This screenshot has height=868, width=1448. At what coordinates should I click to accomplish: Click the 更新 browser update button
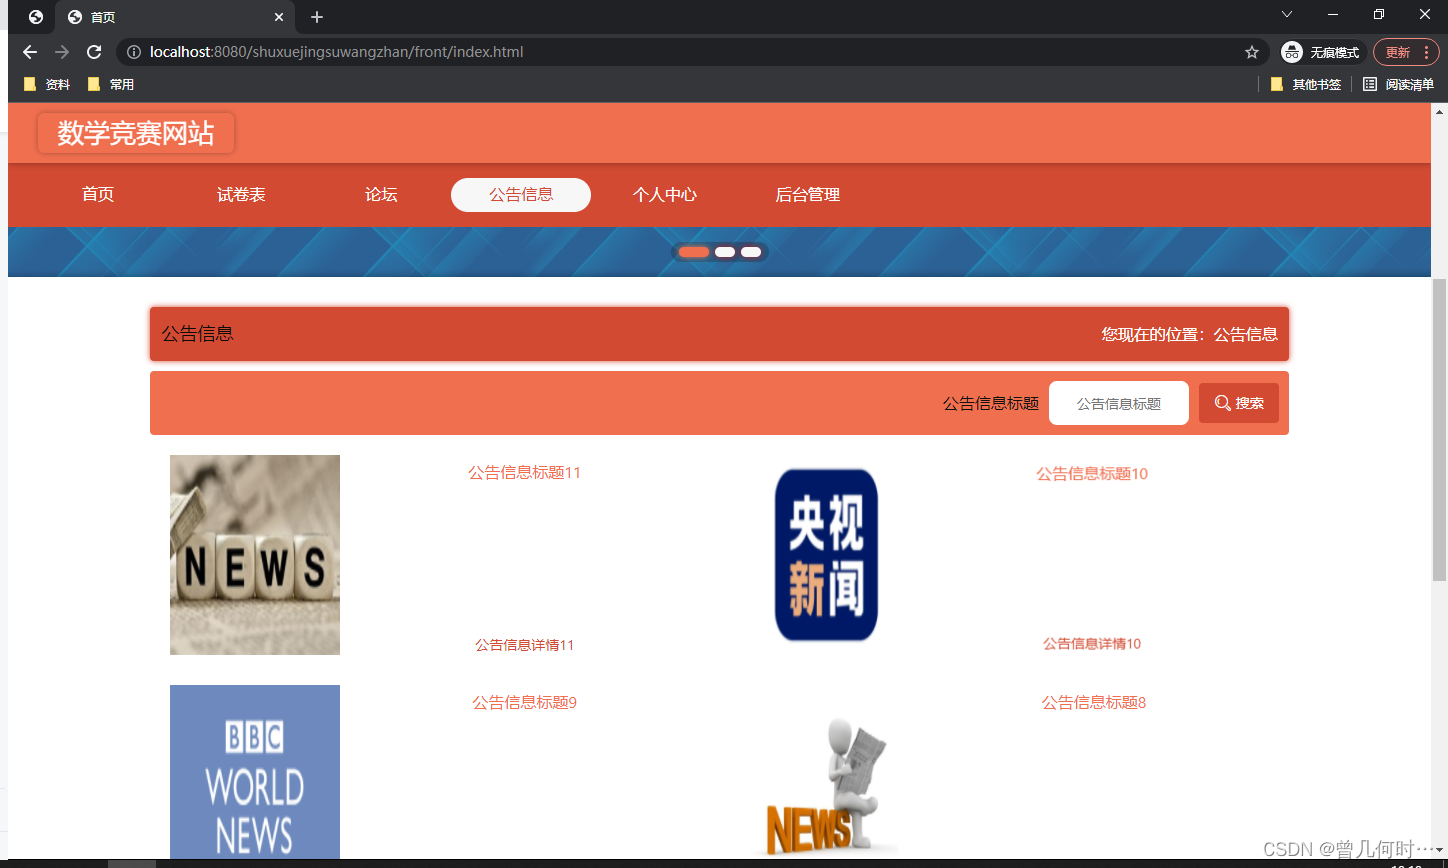tap(1406, 52)
